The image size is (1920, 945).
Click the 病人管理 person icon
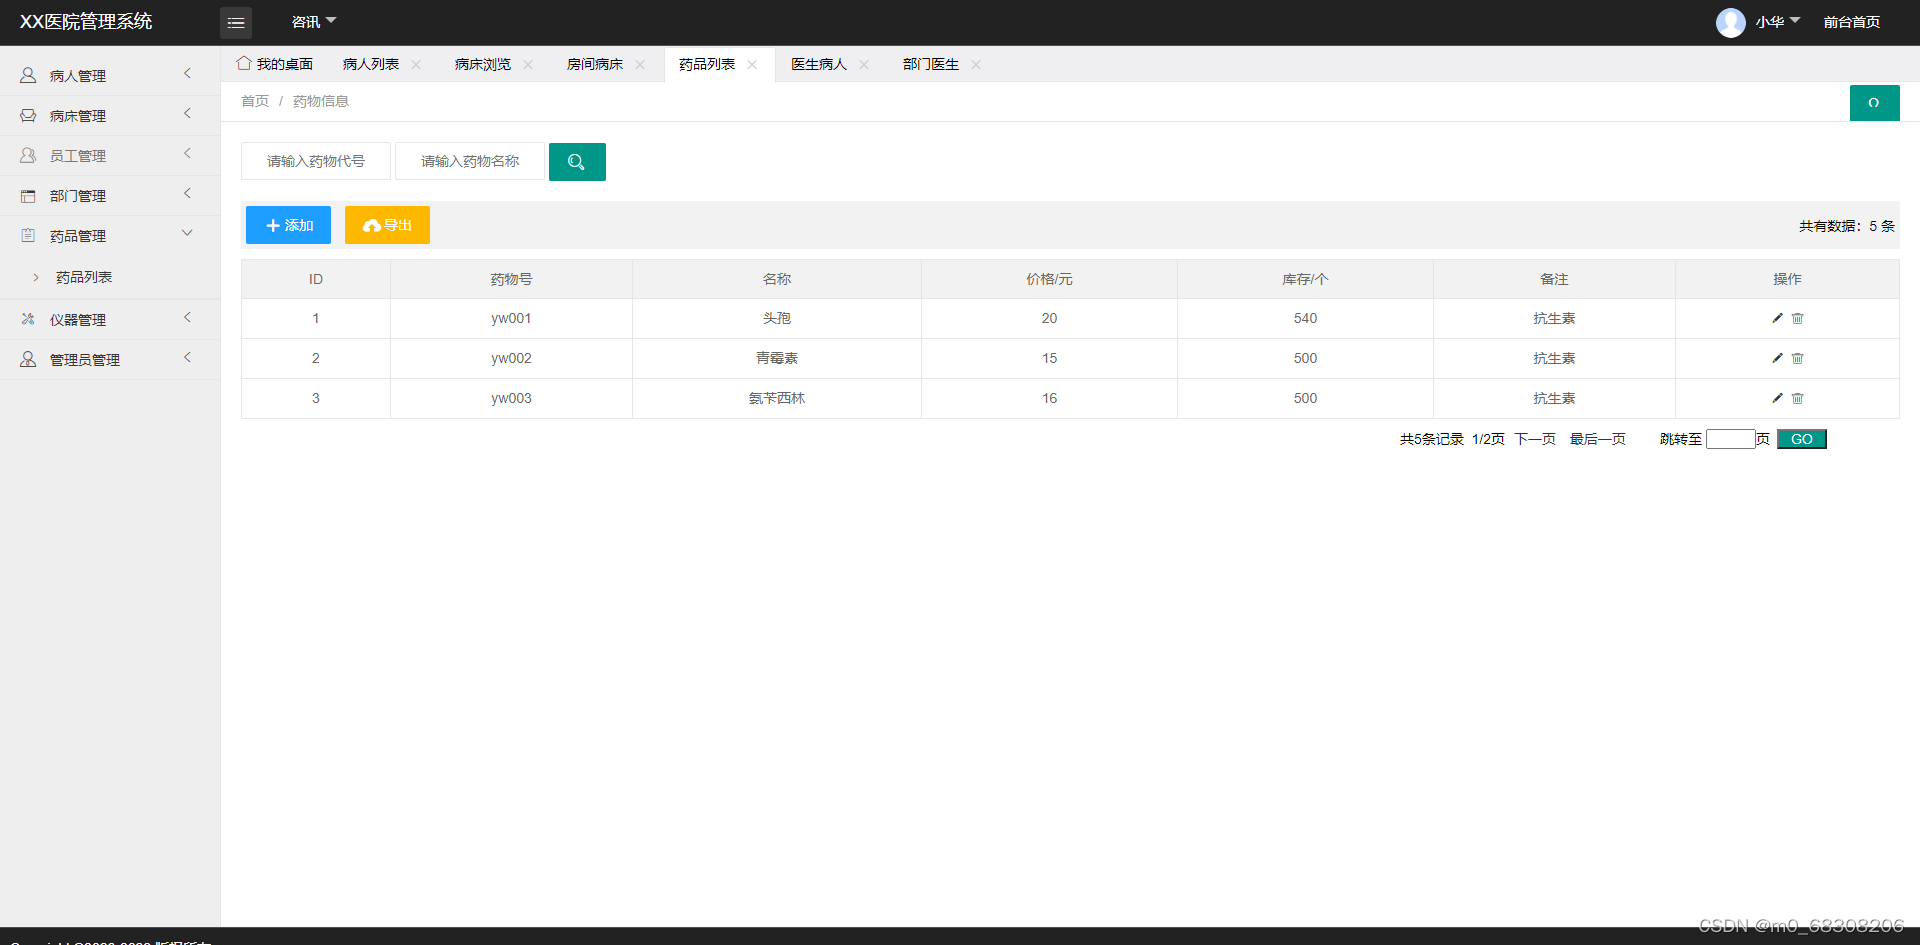pyautogui.click(x=28, y=75)
